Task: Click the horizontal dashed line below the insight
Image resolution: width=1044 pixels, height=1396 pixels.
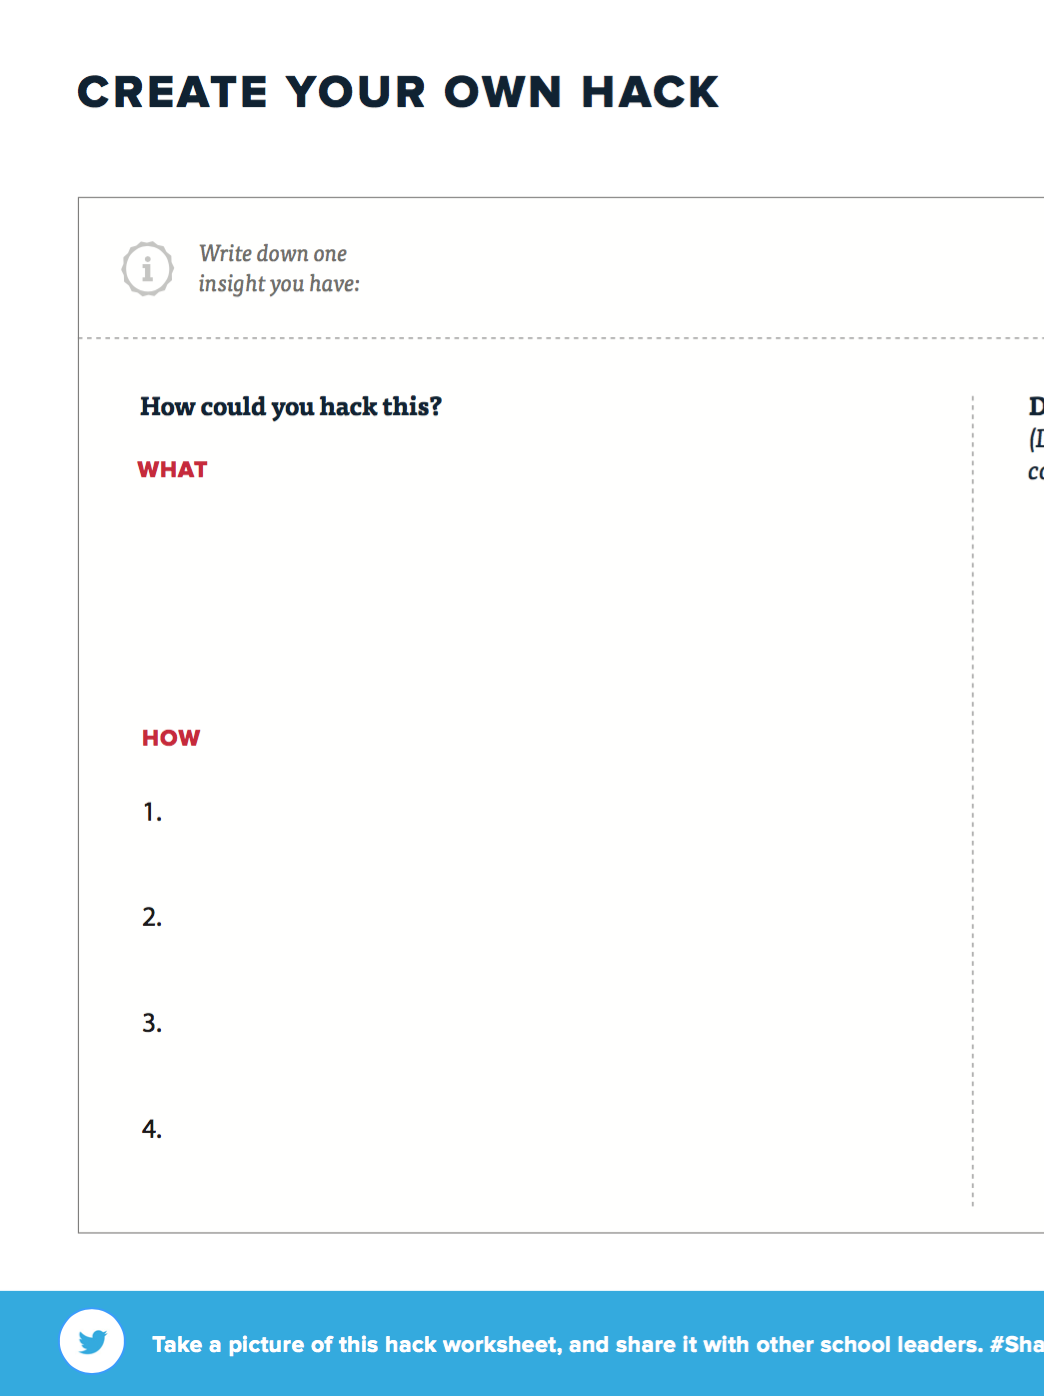Action: [561, 338]
